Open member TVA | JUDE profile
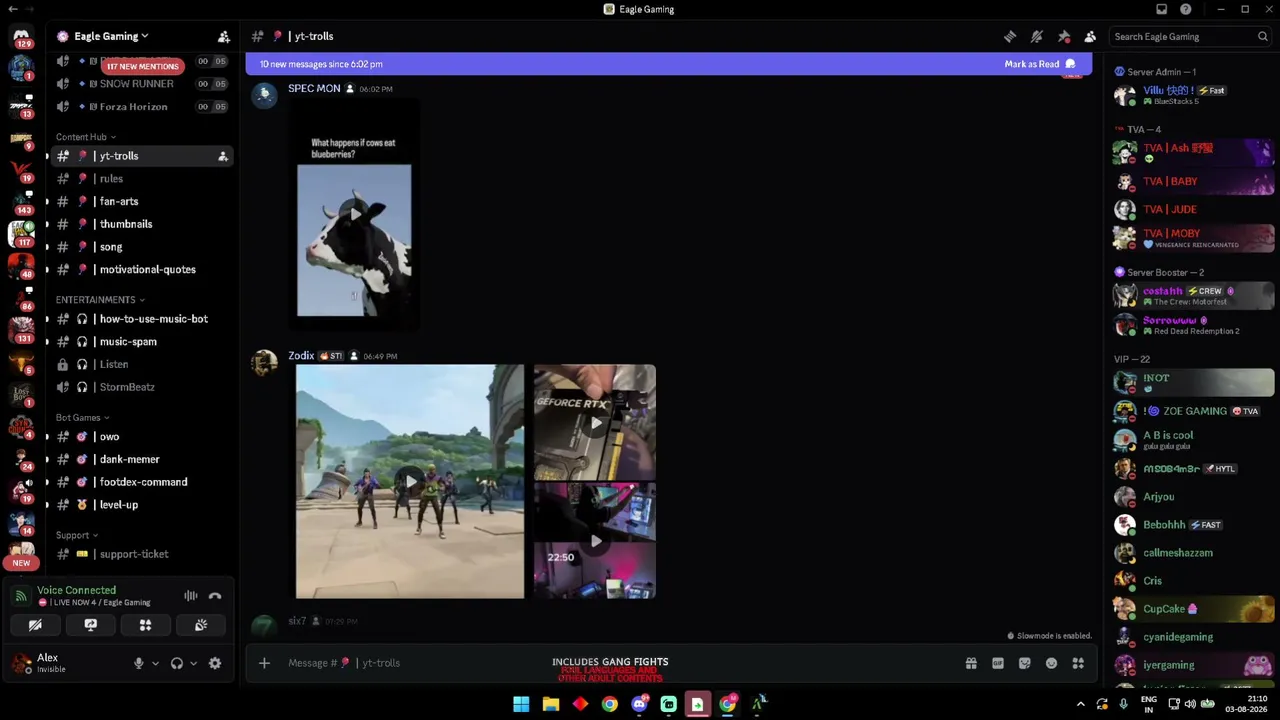The height and width of the screenshot is (720, 1280). coord(1192,209)
